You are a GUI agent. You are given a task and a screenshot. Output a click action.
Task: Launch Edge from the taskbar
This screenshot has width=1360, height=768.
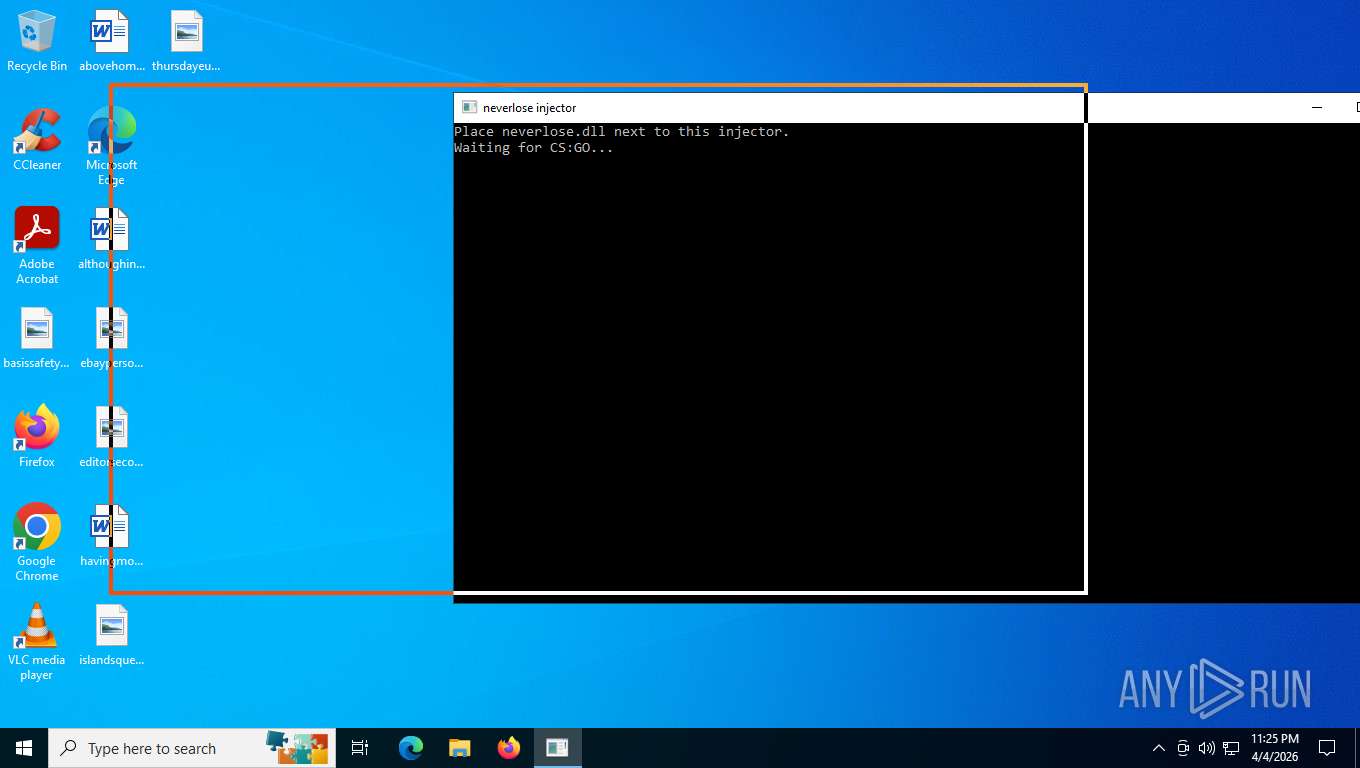click(x=411, y=748)
